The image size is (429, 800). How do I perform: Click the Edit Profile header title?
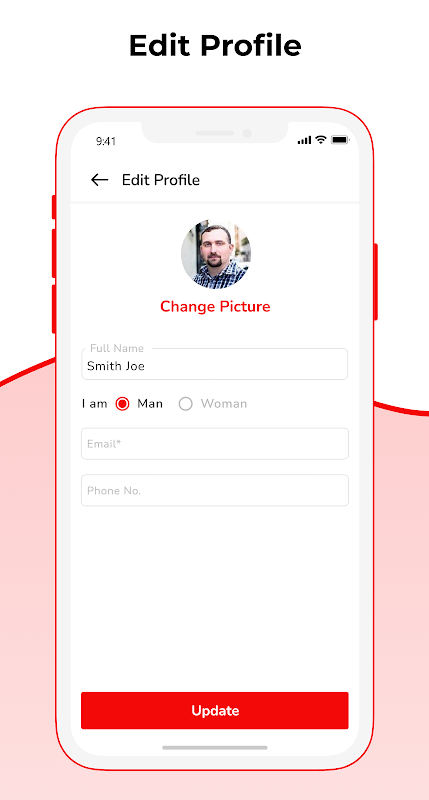[x=161, y=180]
